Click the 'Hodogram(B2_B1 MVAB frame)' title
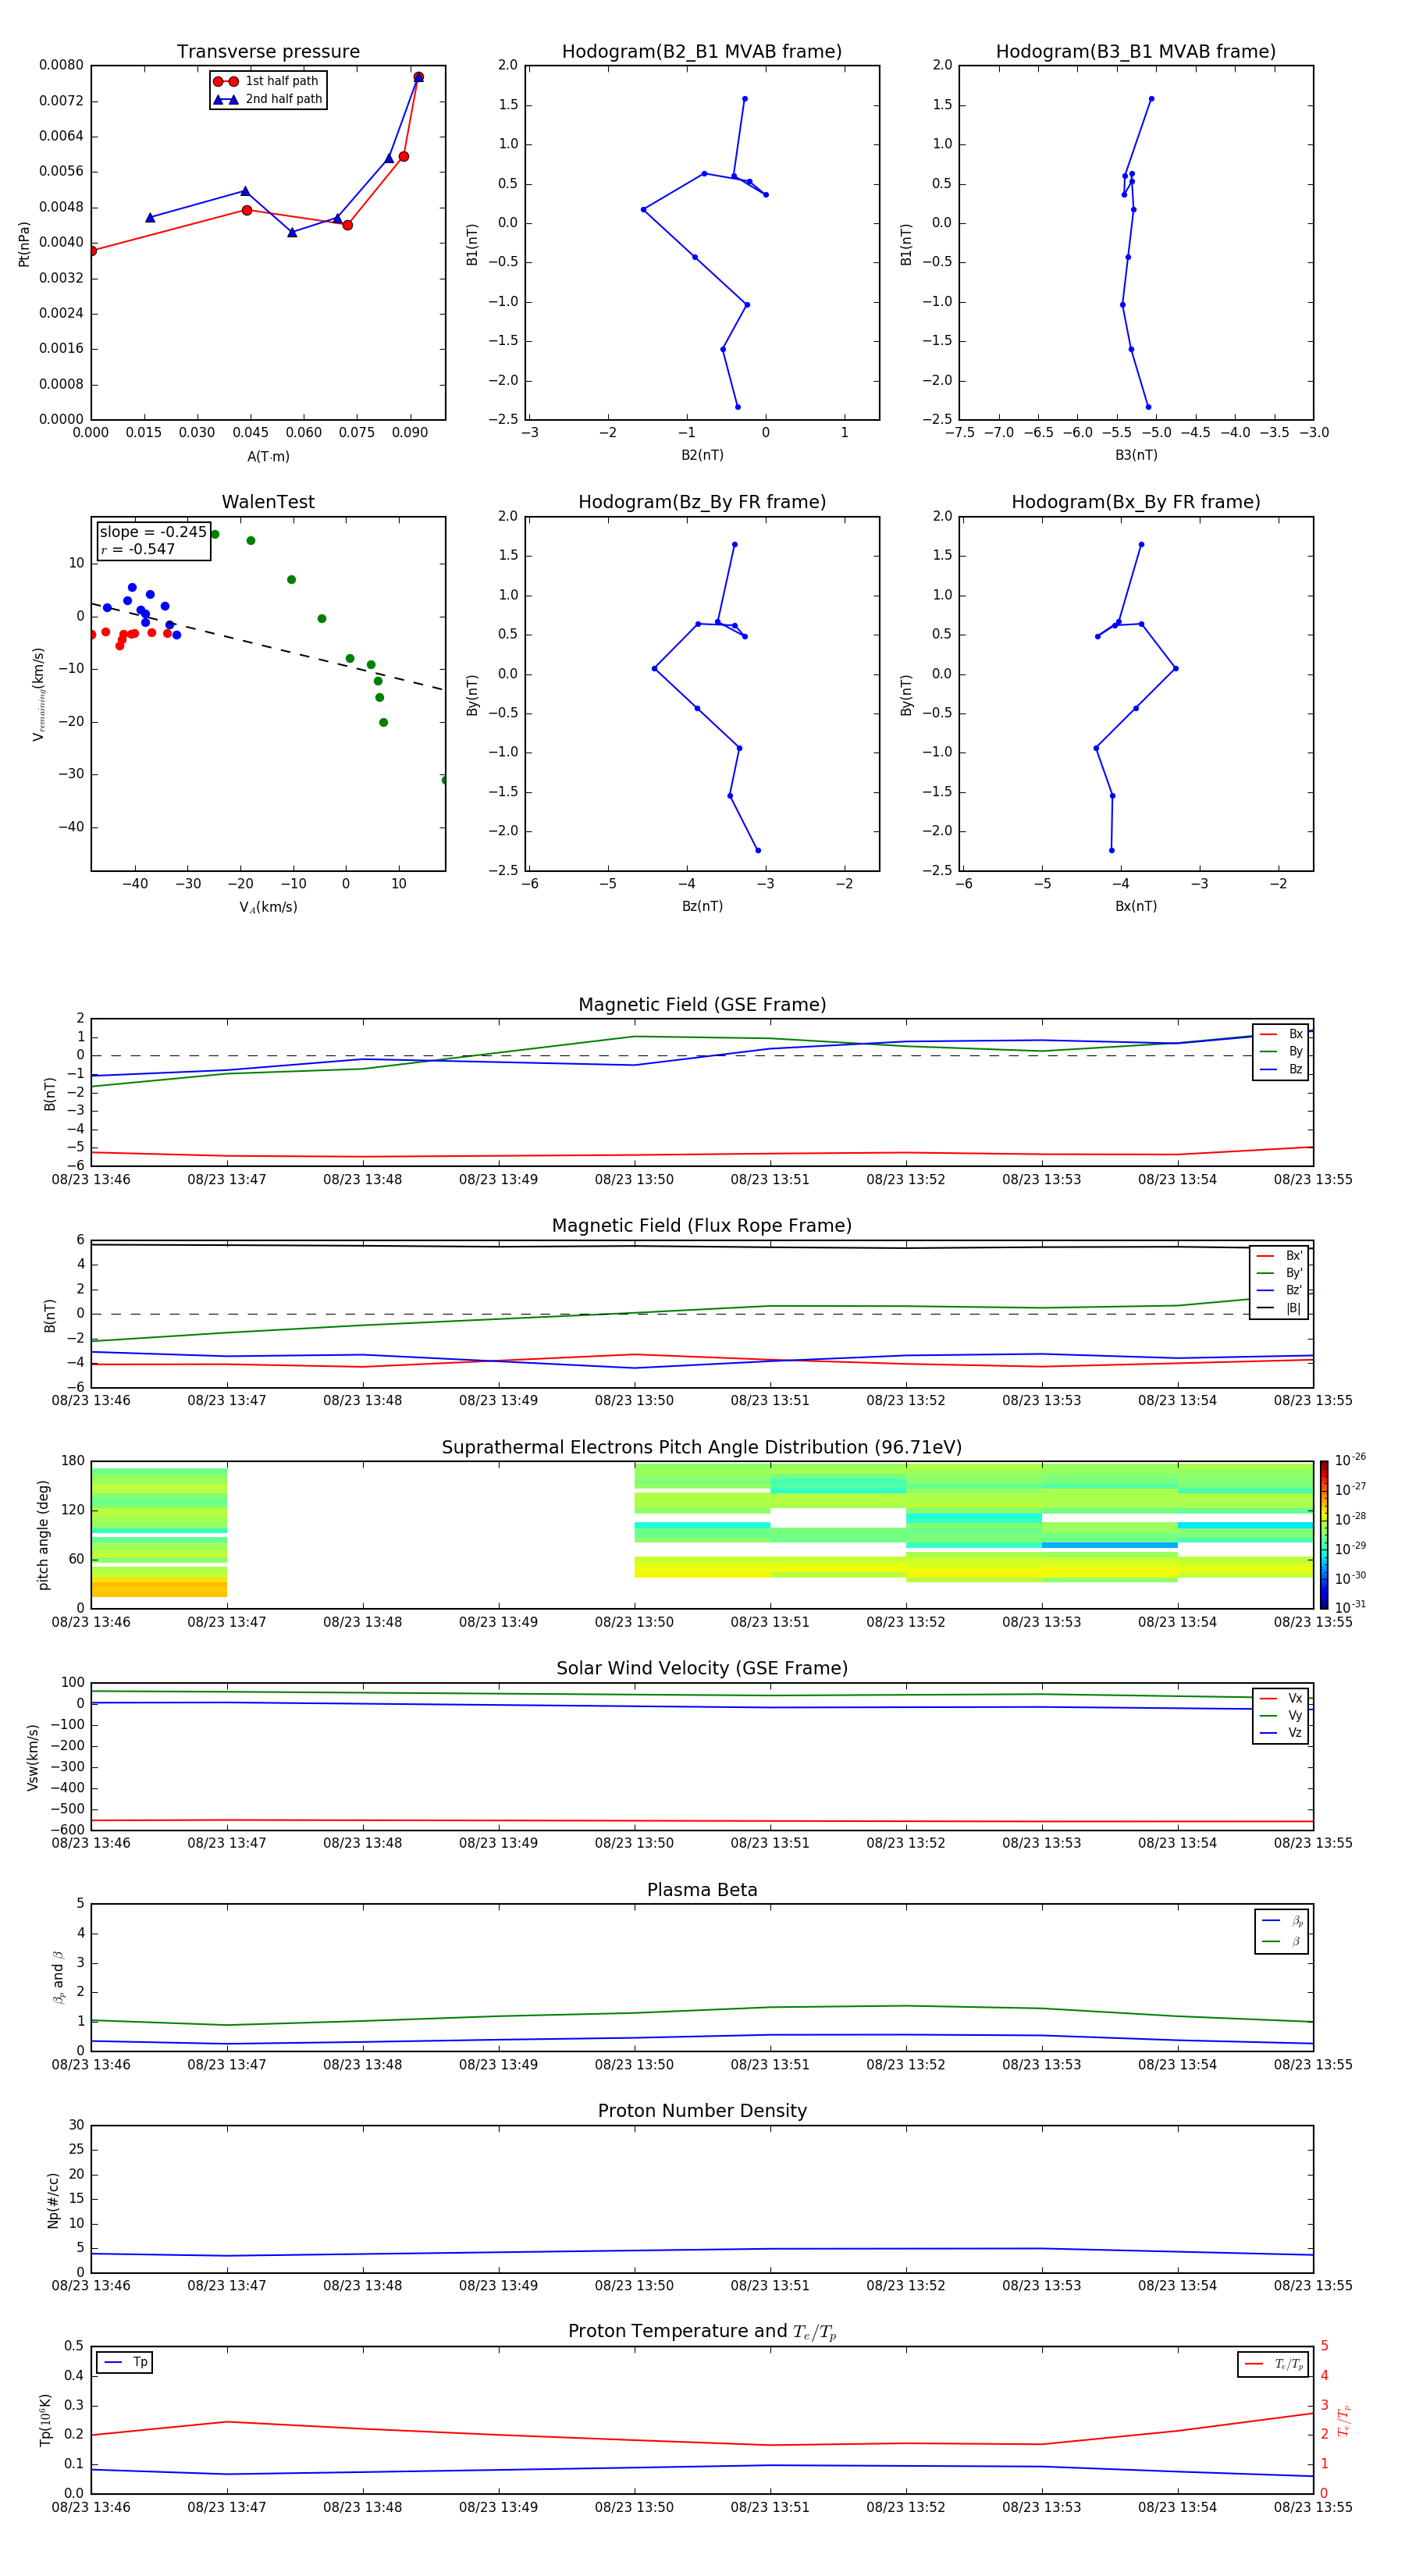Screen dimensions: 1405x2576 pos(702,52)
